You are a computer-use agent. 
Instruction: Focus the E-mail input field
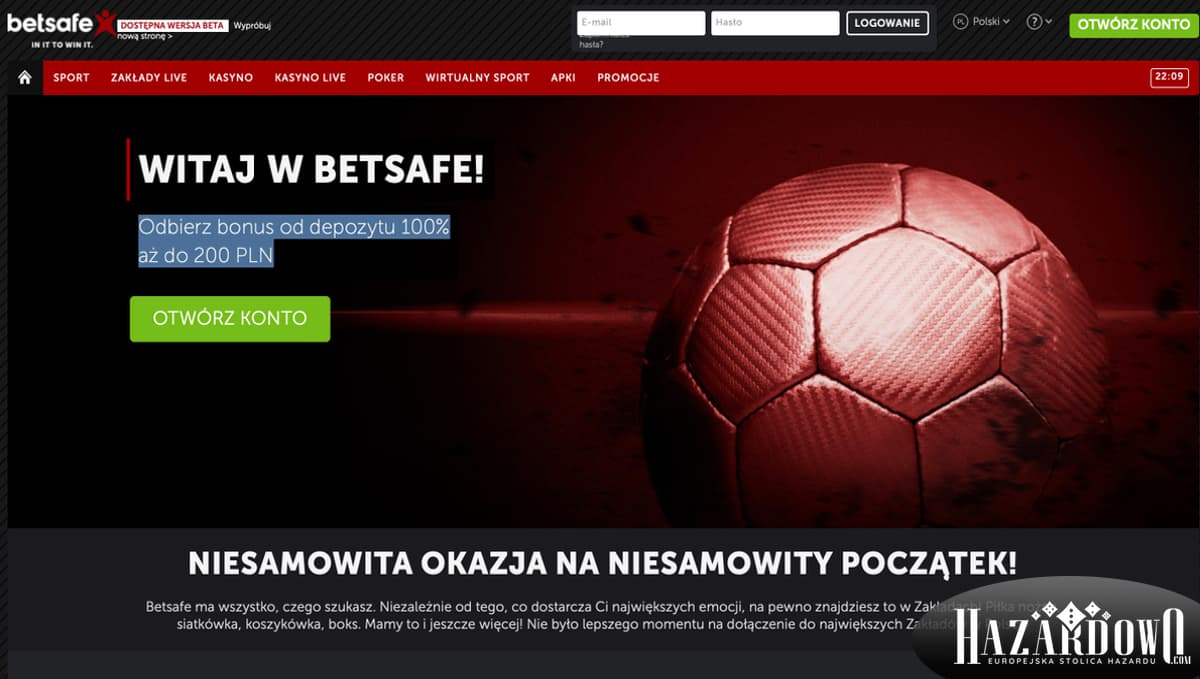(641, 23)
